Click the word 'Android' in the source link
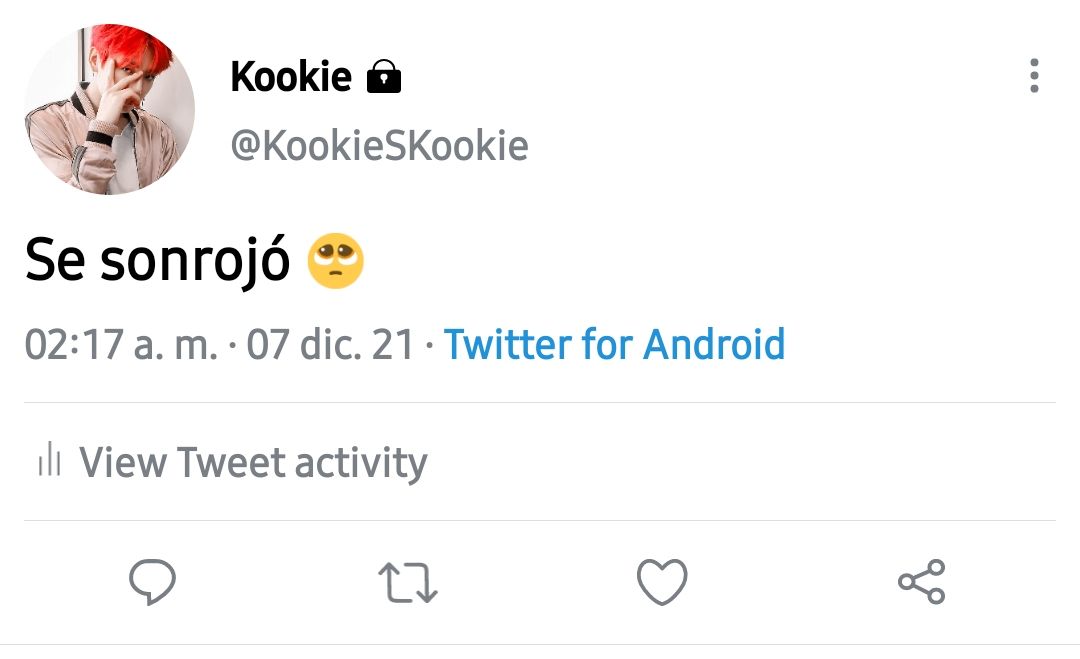 [714, 344]
